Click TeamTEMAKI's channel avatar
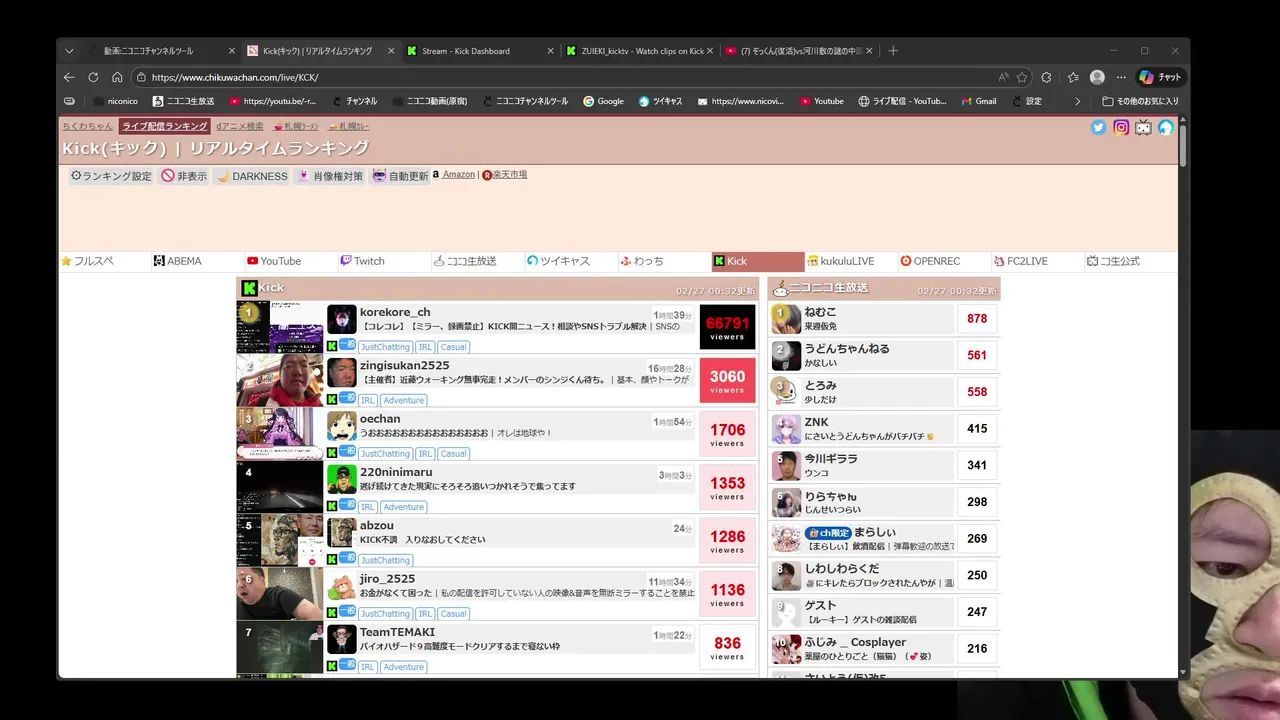Viewport: 1280px width, 720px height. [x=342, y=639]
